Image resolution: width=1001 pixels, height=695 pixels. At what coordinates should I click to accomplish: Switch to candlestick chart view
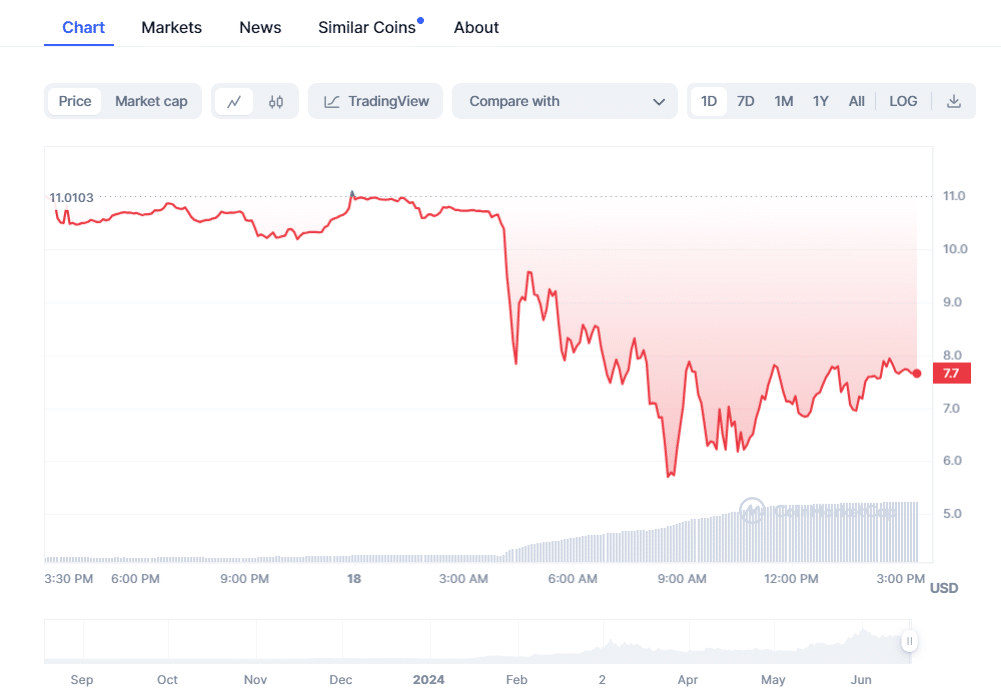[277, 101]
